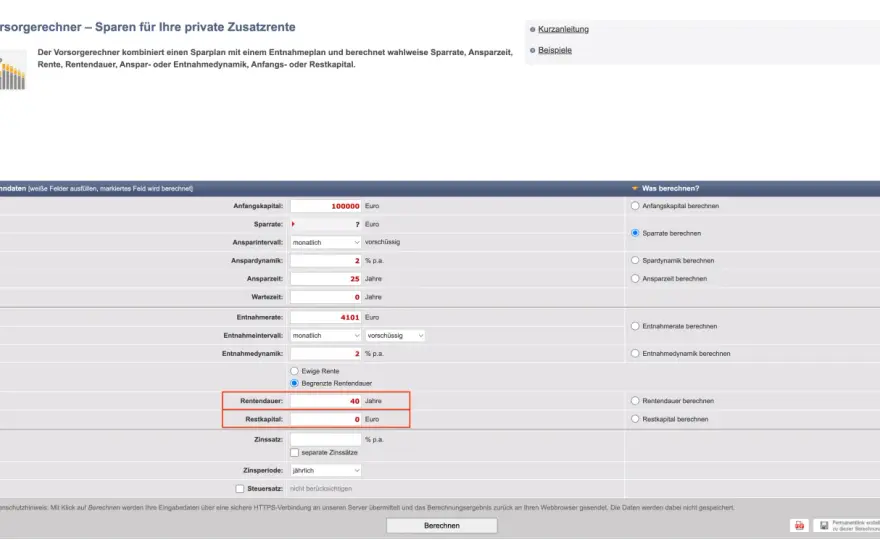Click the bar chart calculator logo

12,70
